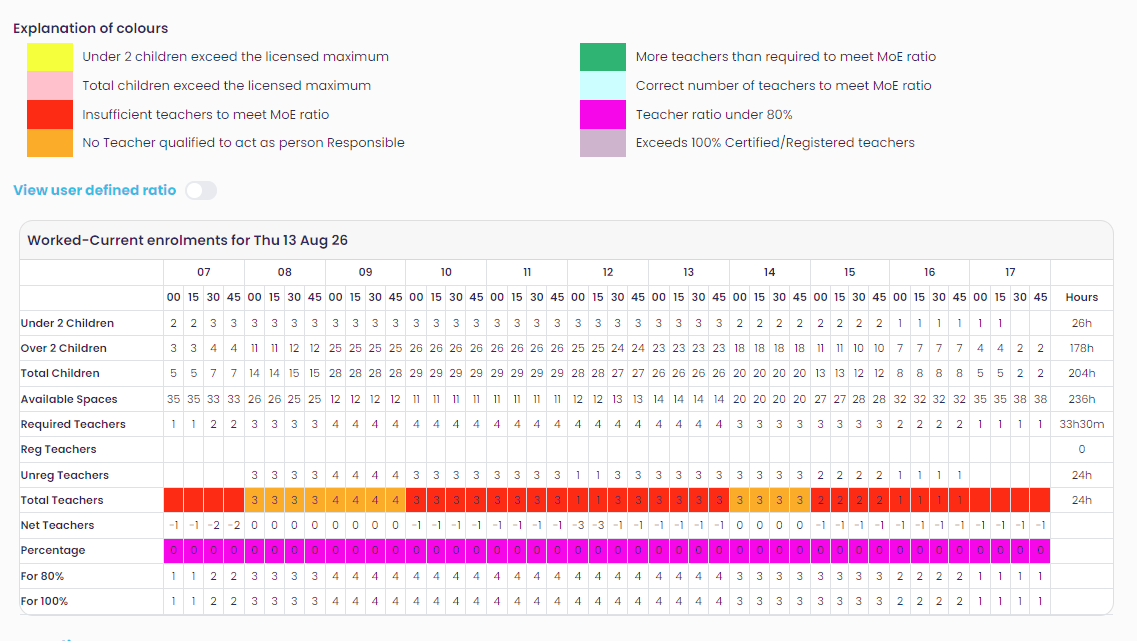
Task: Click the 12 hour column header
Action: pos(608,272)
